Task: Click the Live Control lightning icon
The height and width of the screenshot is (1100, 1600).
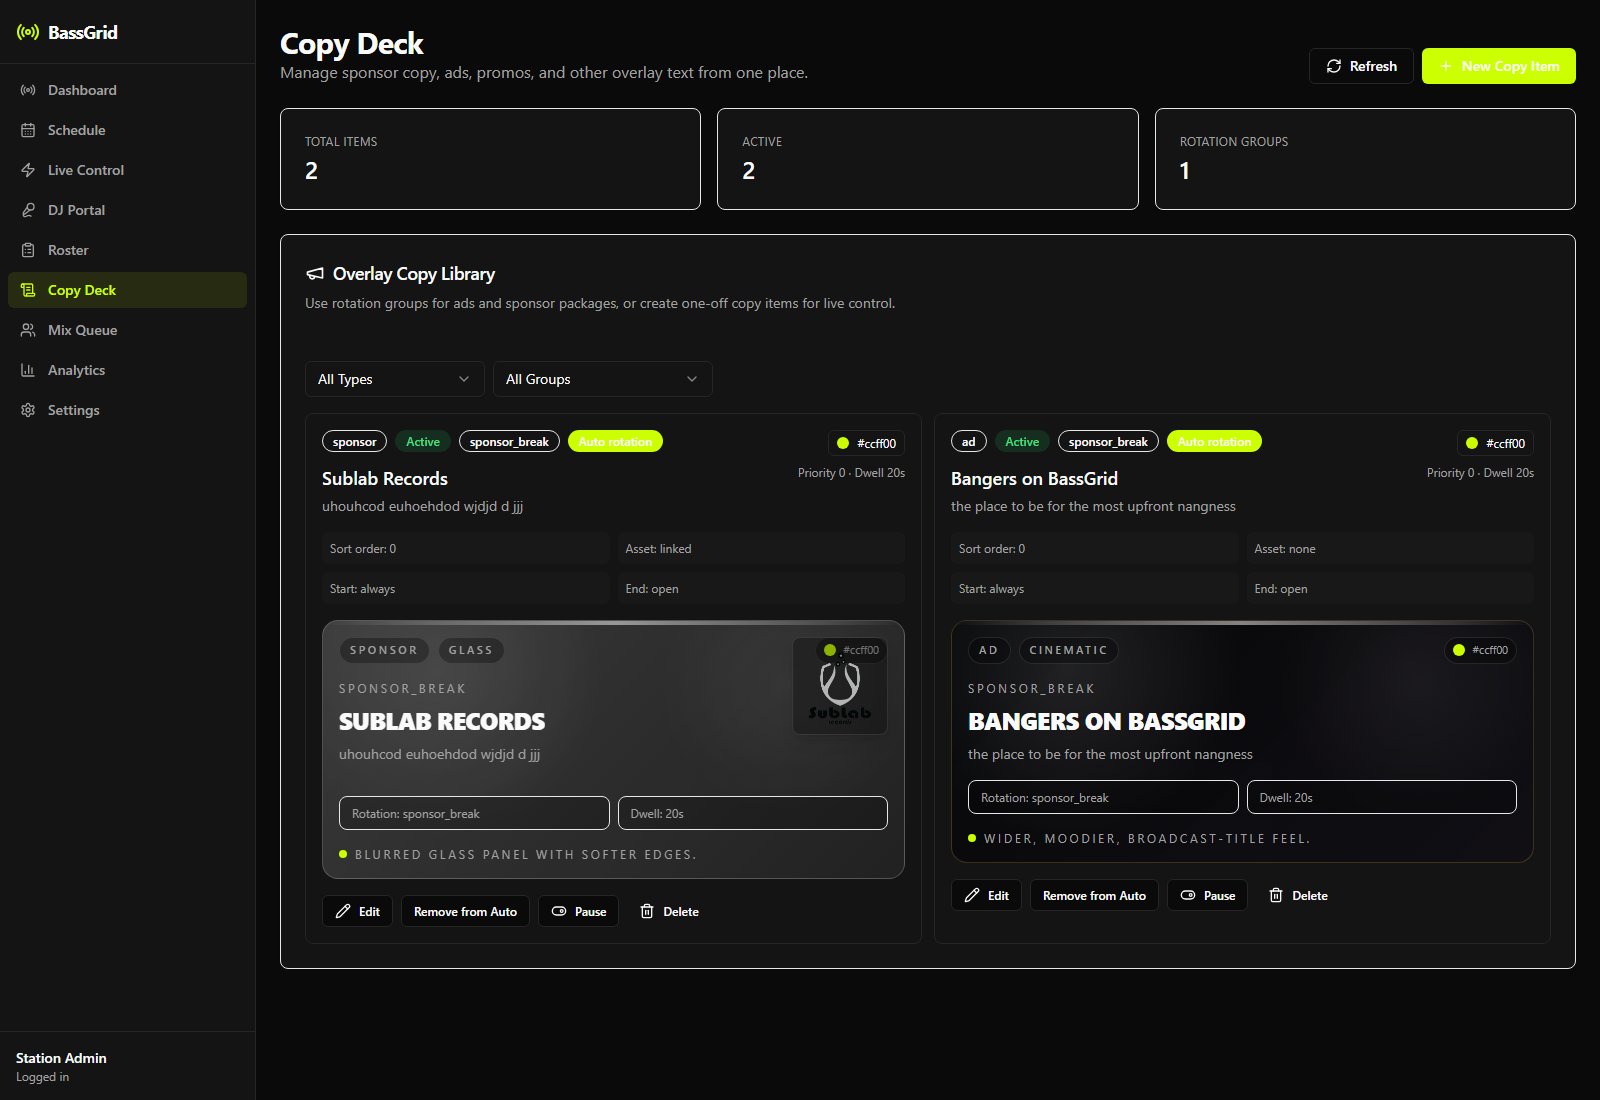Action: tap(28, 170)
